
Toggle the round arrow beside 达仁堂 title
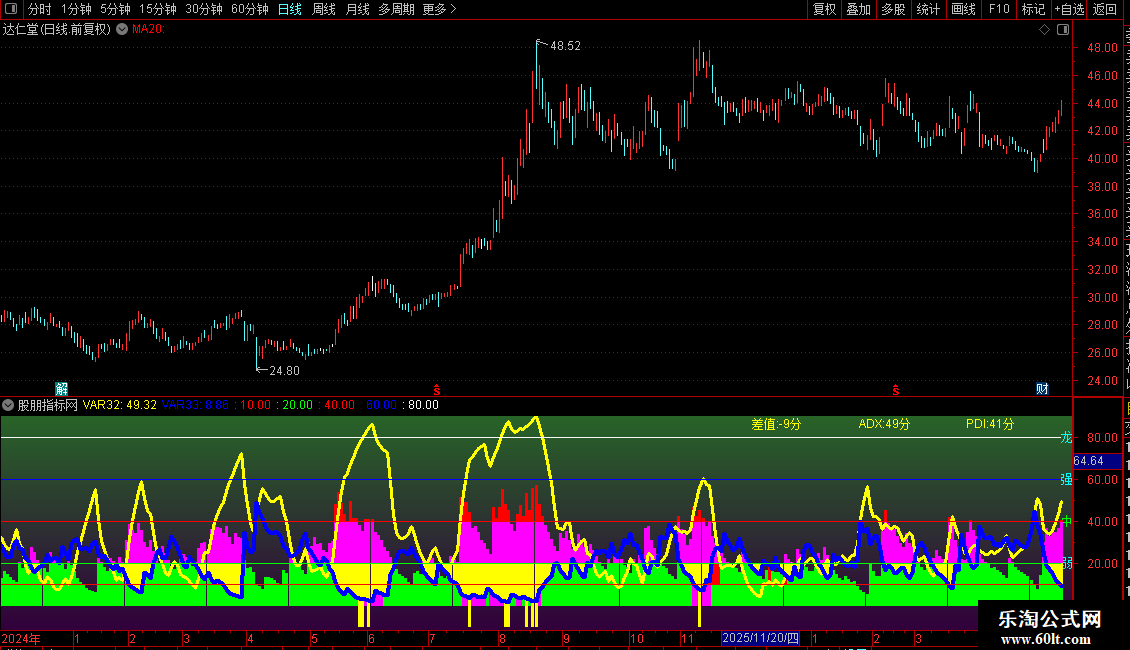pos(123,29)
